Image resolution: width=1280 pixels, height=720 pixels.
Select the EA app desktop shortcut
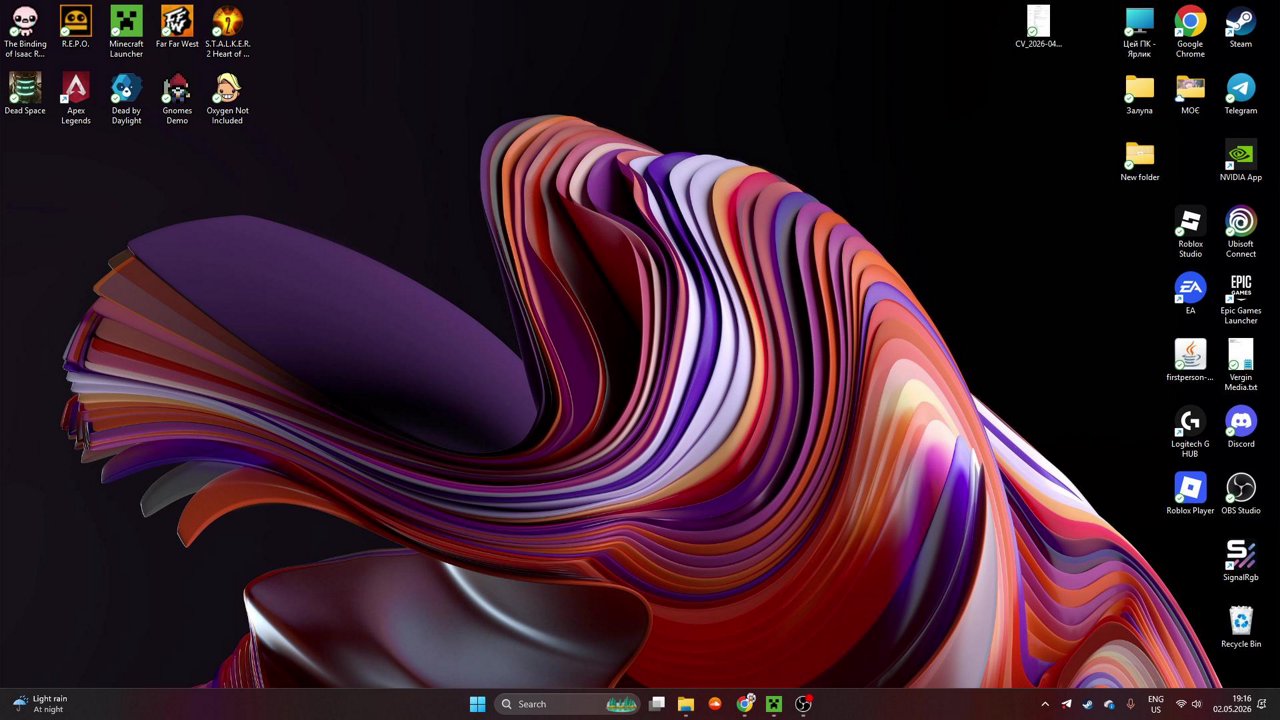pyautogui.click(x=1190, y=294)
